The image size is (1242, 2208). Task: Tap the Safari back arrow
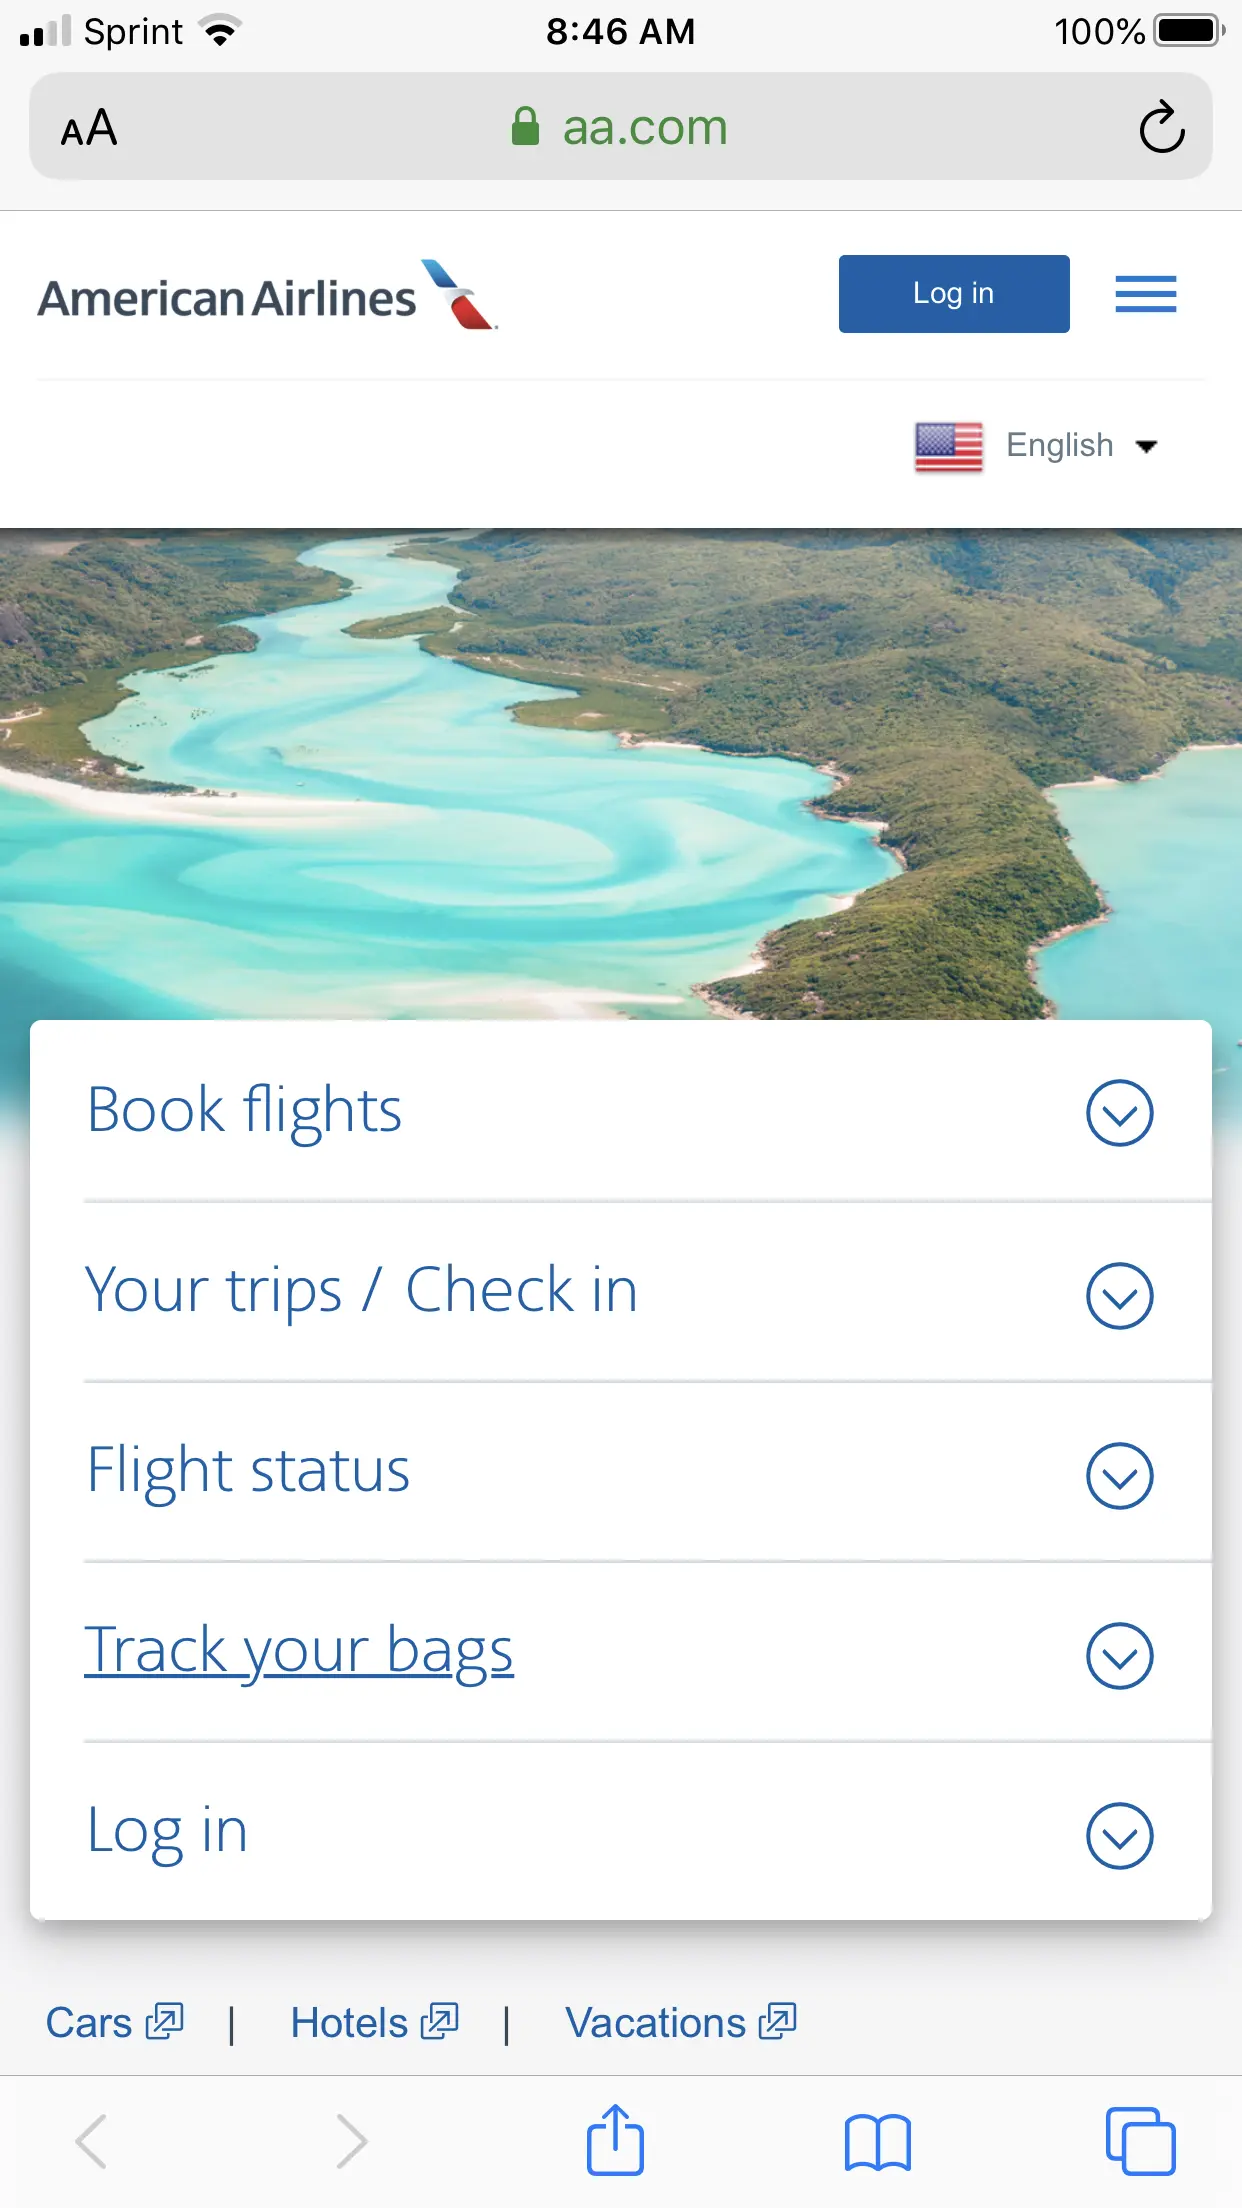pyautogui.click(x=91, y=2141)
